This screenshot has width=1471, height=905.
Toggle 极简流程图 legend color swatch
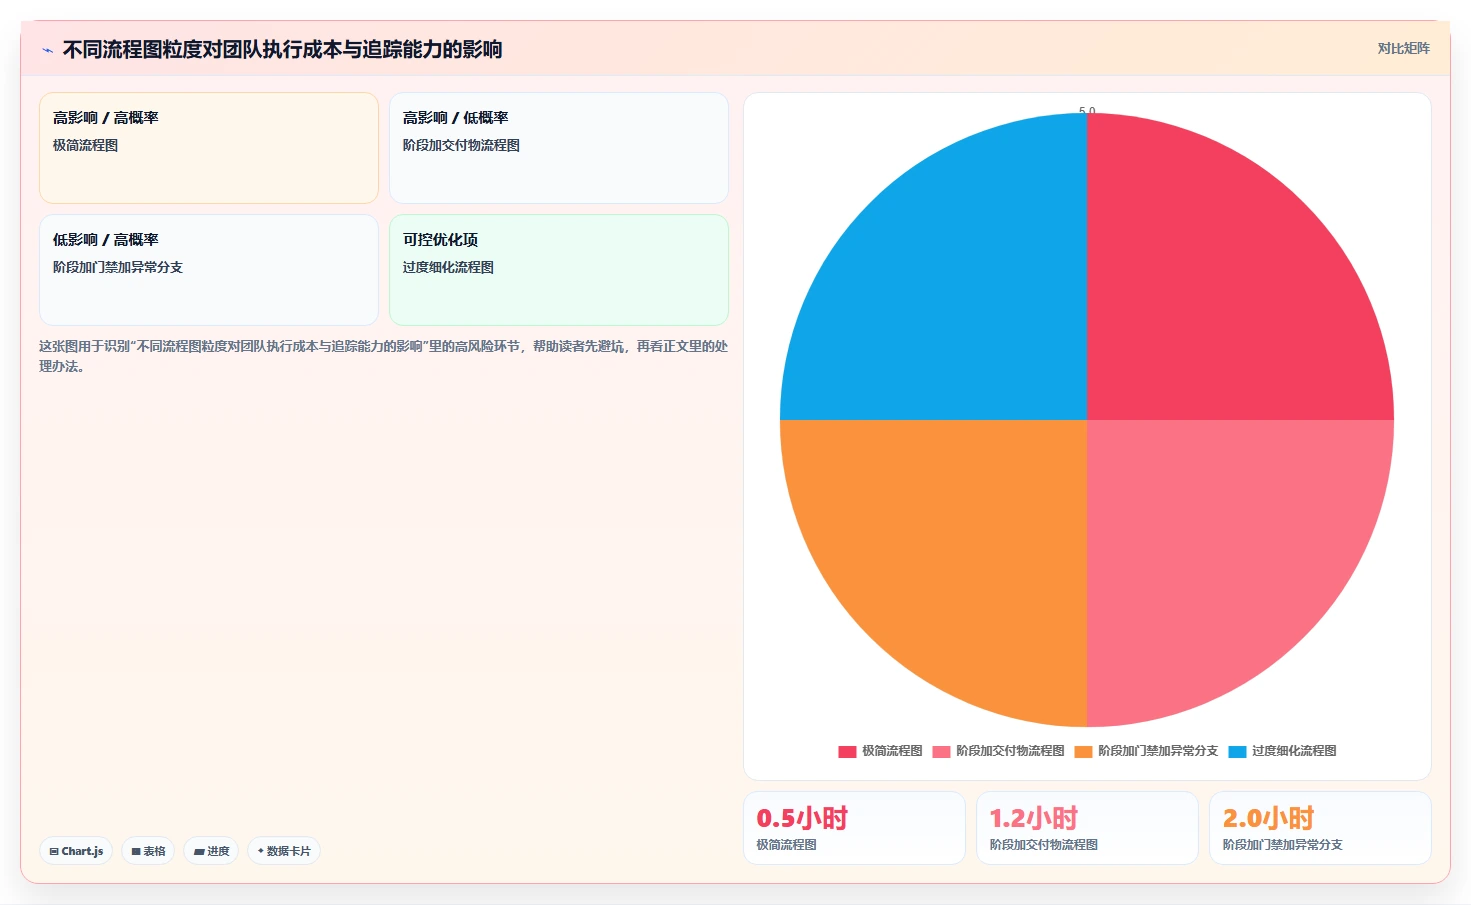point(847,751)
